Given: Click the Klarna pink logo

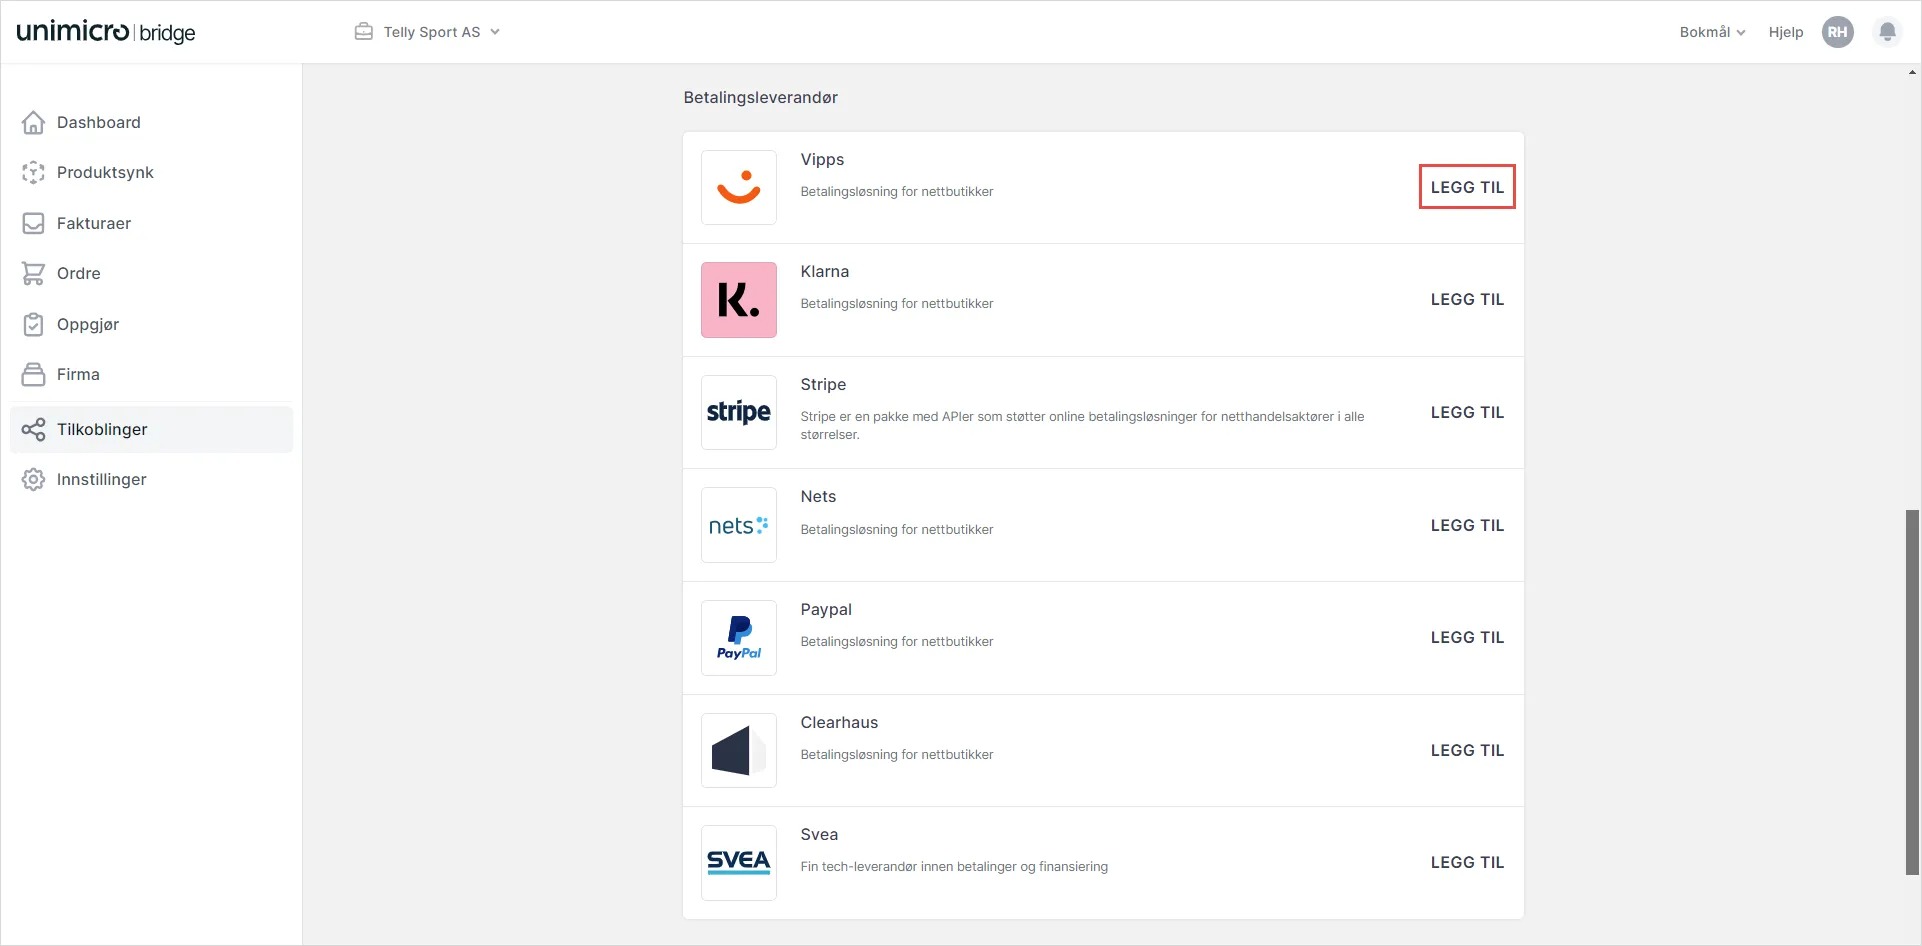Looking at the screenshot, I should [739, 300].
